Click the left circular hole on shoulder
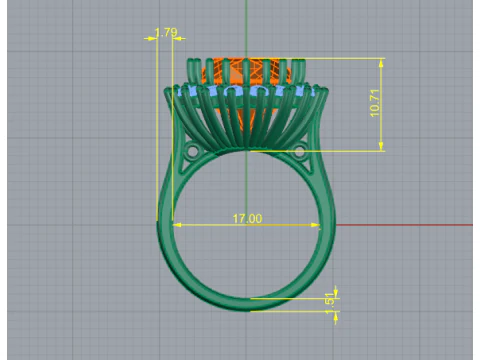The width and height of the screenshot is (480, 360). click(x=192, y=152)
